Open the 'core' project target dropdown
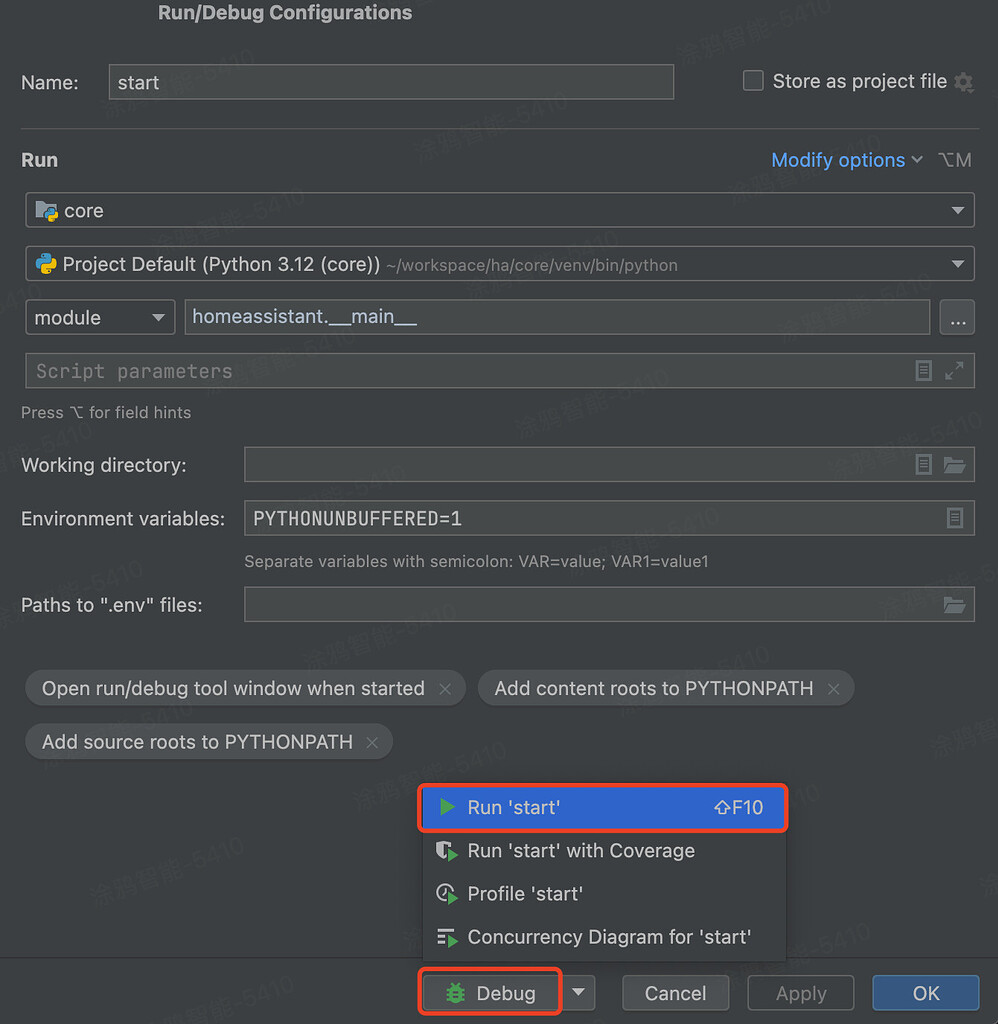This screenshot has height=1024, width=998. coord(958,210)
